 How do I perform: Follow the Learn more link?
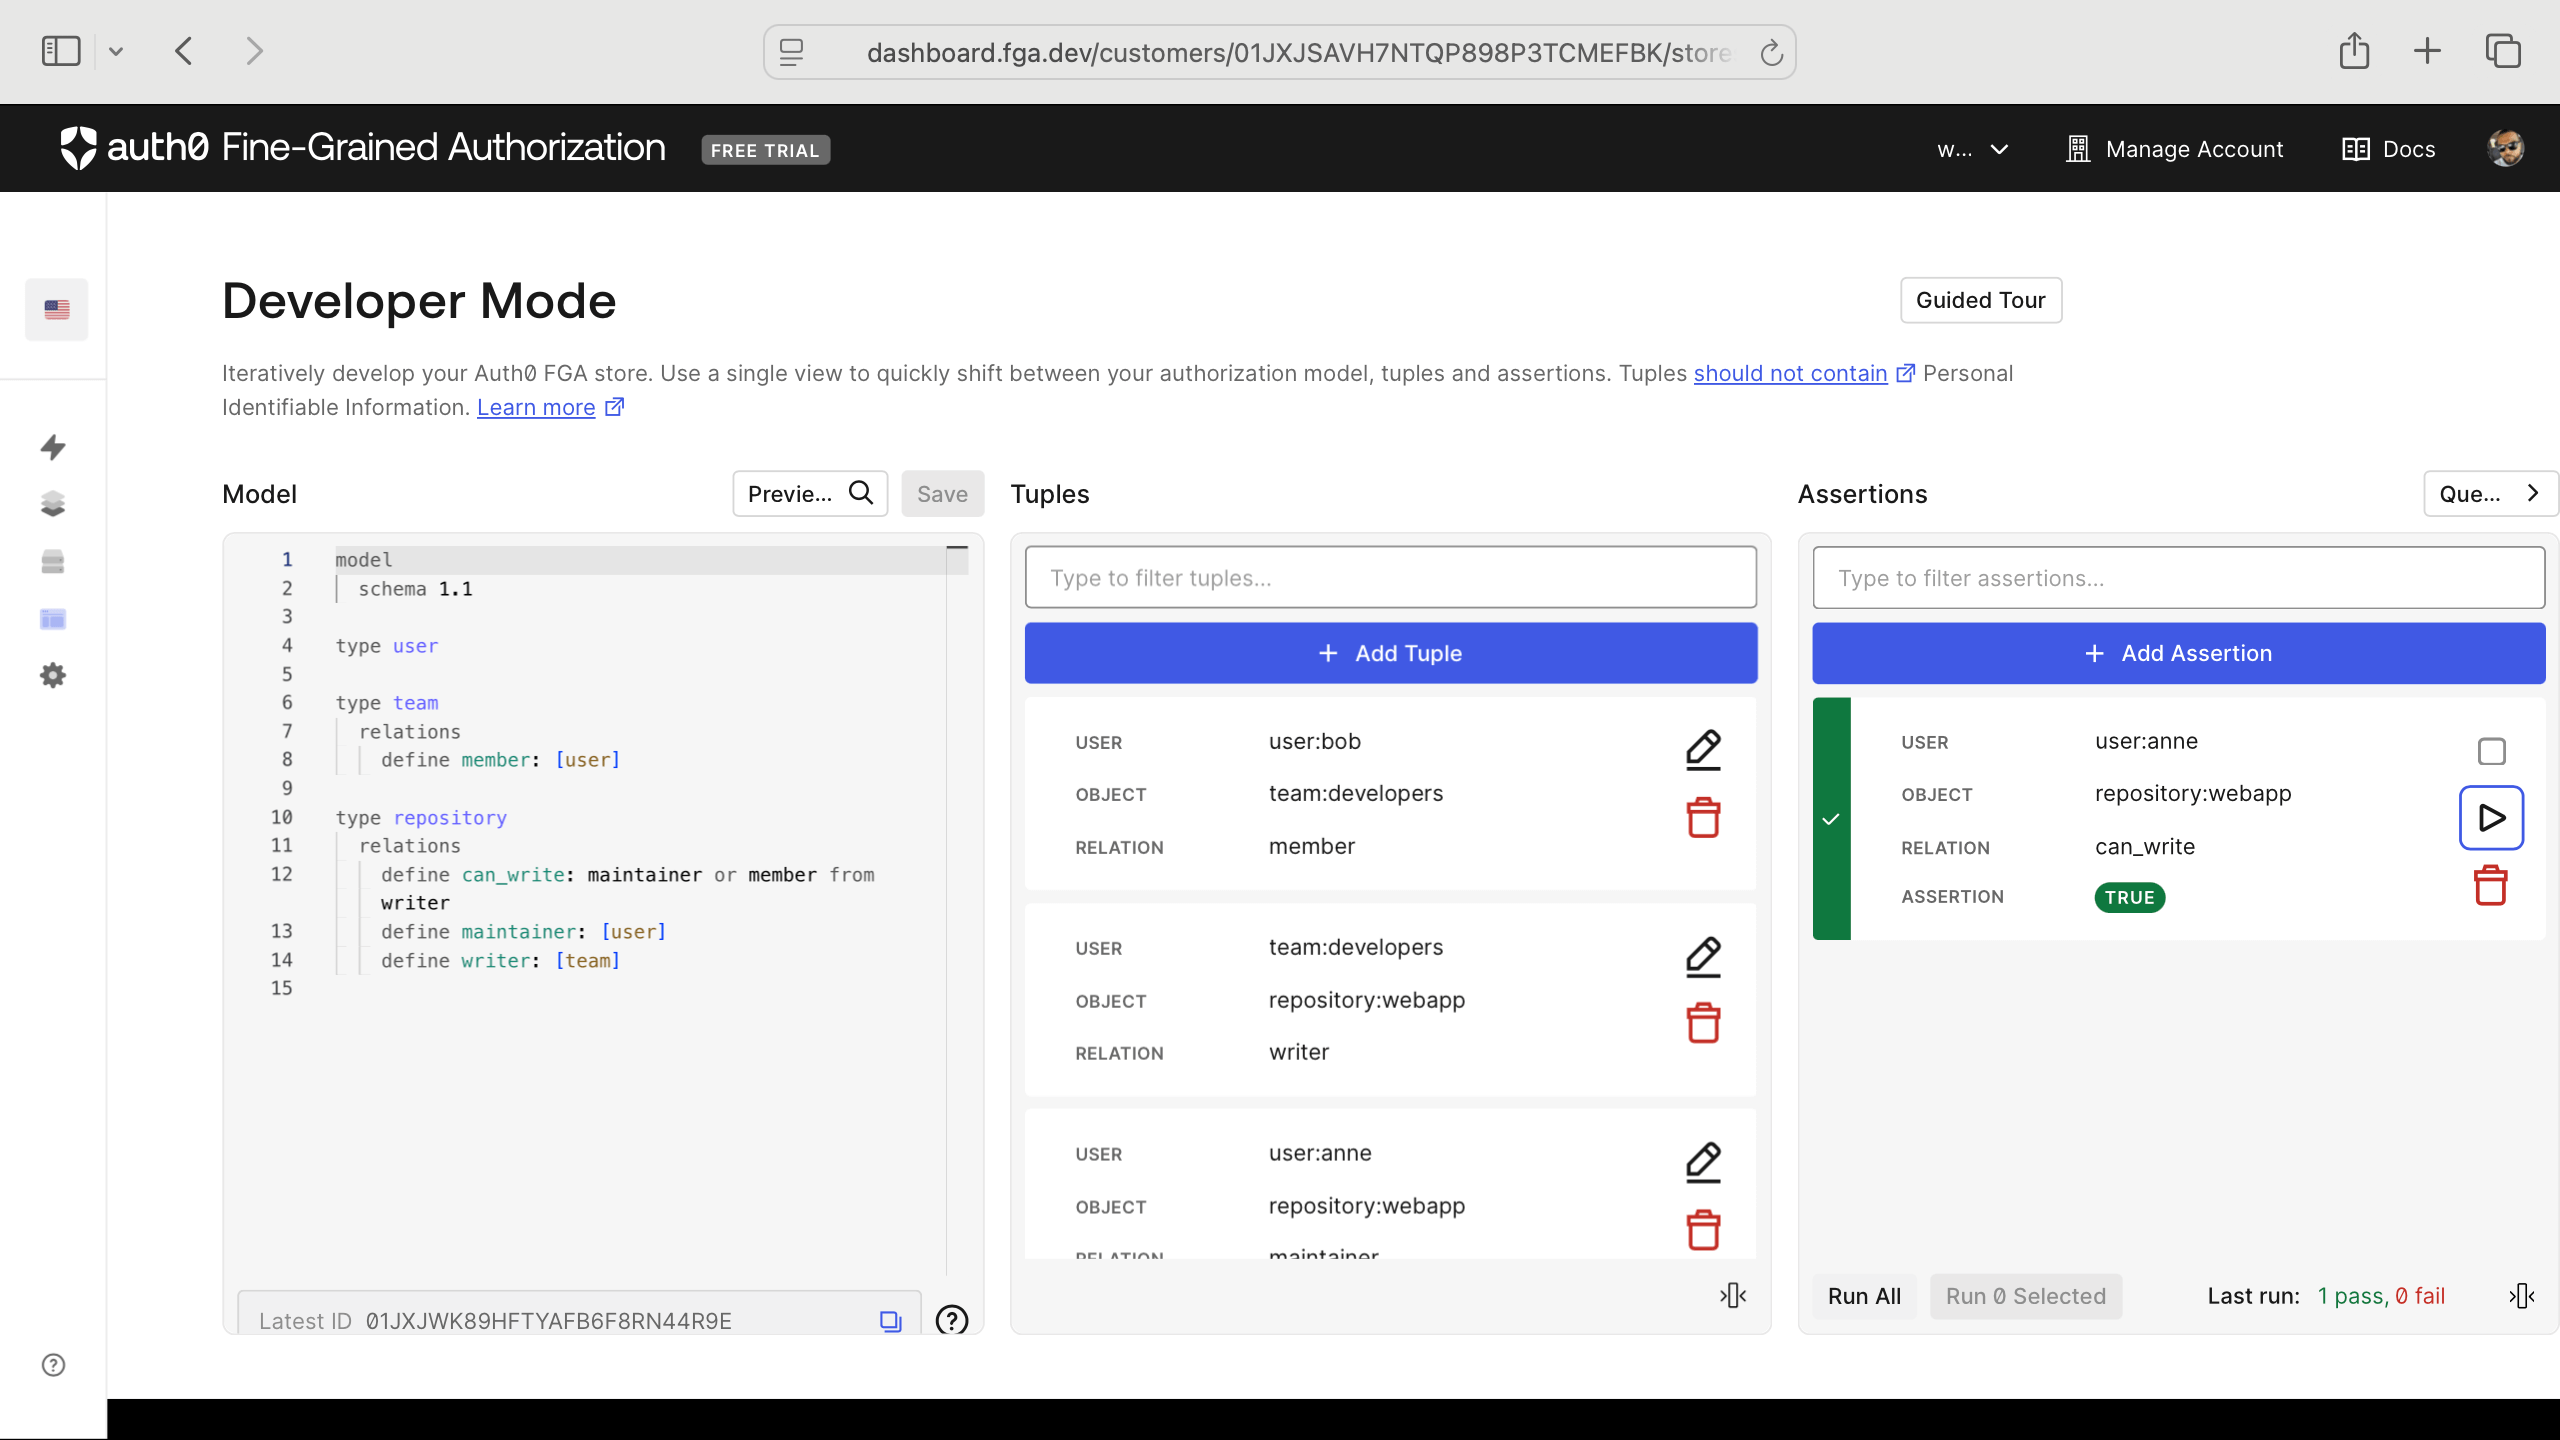point(536,407)
